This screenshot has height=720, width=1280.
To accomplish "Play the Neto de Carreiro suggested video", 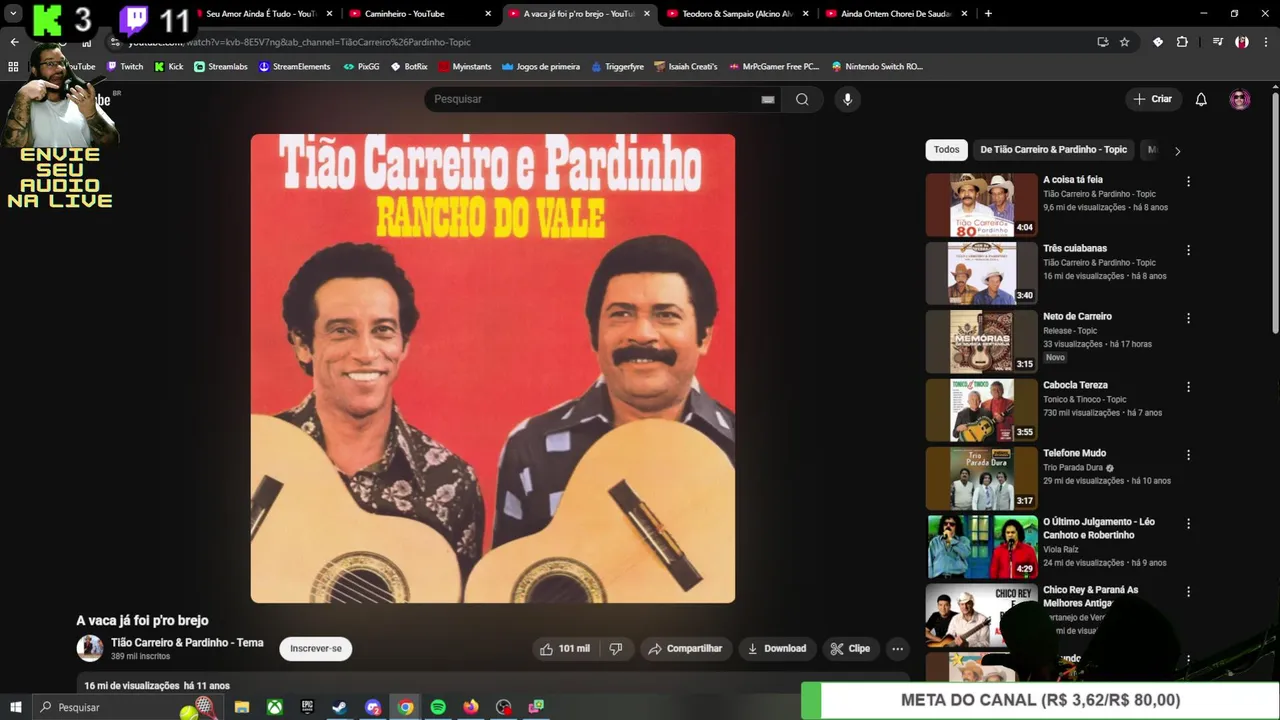I will coord(982,342).
